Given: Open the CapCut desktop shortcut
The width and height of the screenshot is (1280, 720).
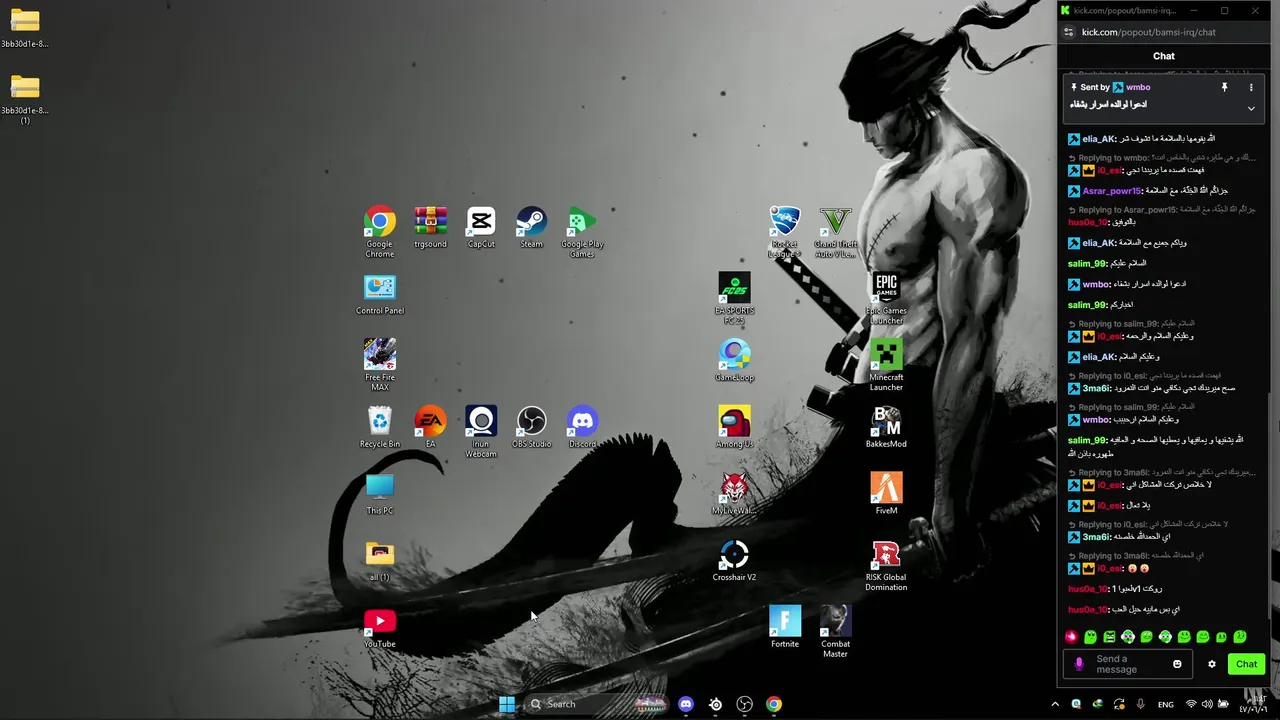Looking at the screenshot, I should coord(481,228).
